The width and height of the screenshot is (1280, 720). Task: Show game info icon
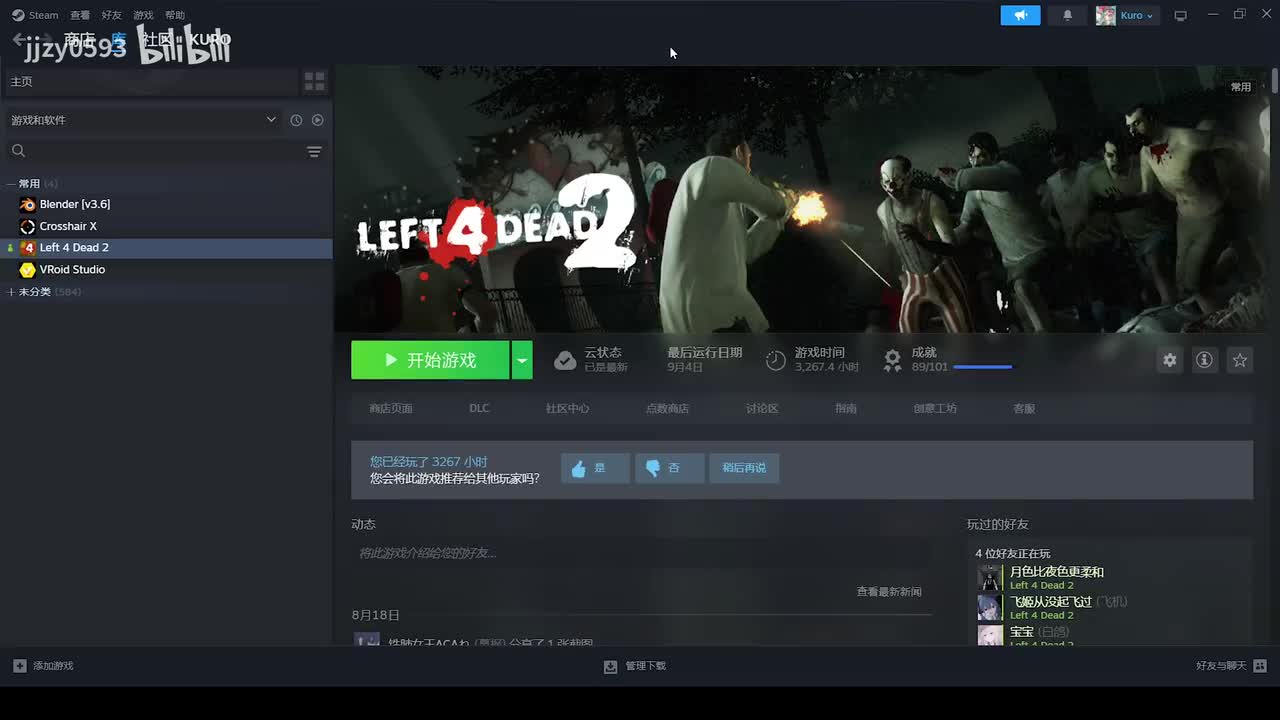click(1204, 360)
